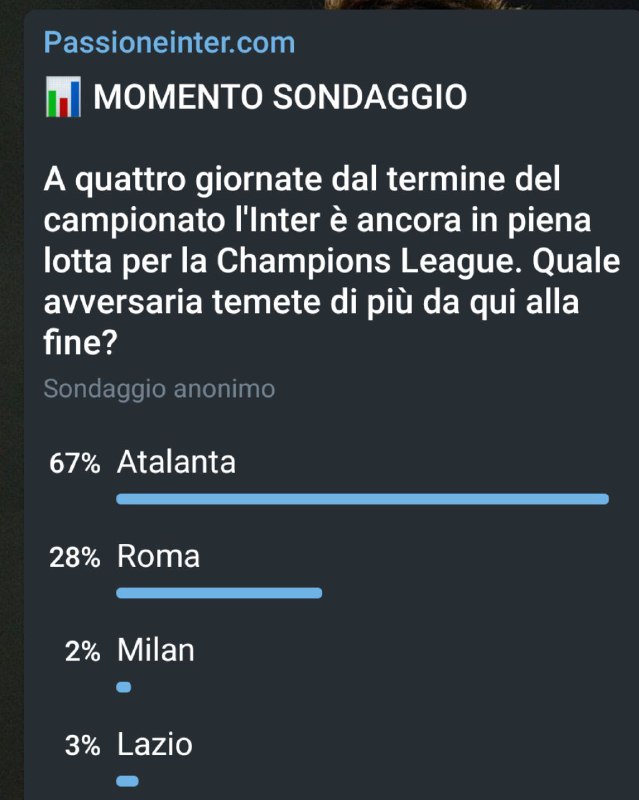Click the 3% result for Lazio
The width and height of the screenshot is (639, 800).
click(x=81, y=746)
